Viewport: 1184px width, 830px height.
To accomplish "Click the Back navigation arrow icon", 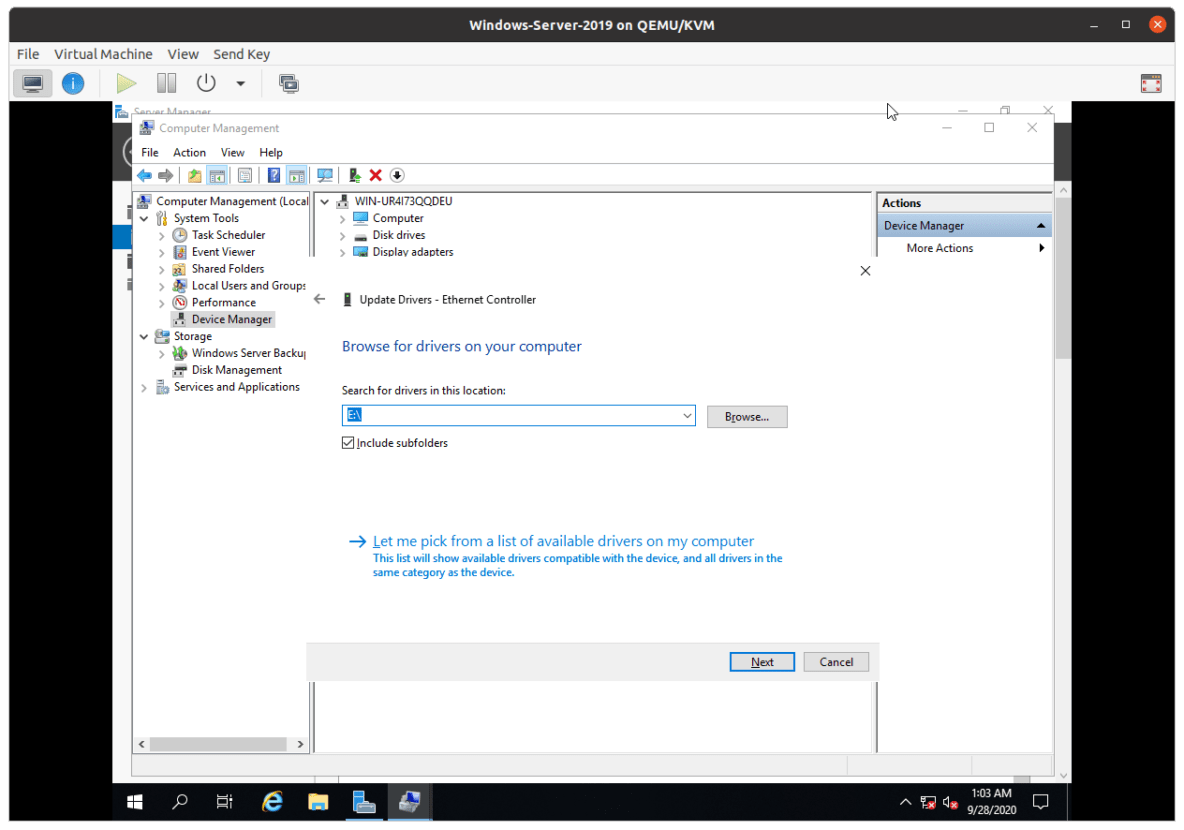I will [144, 175].
